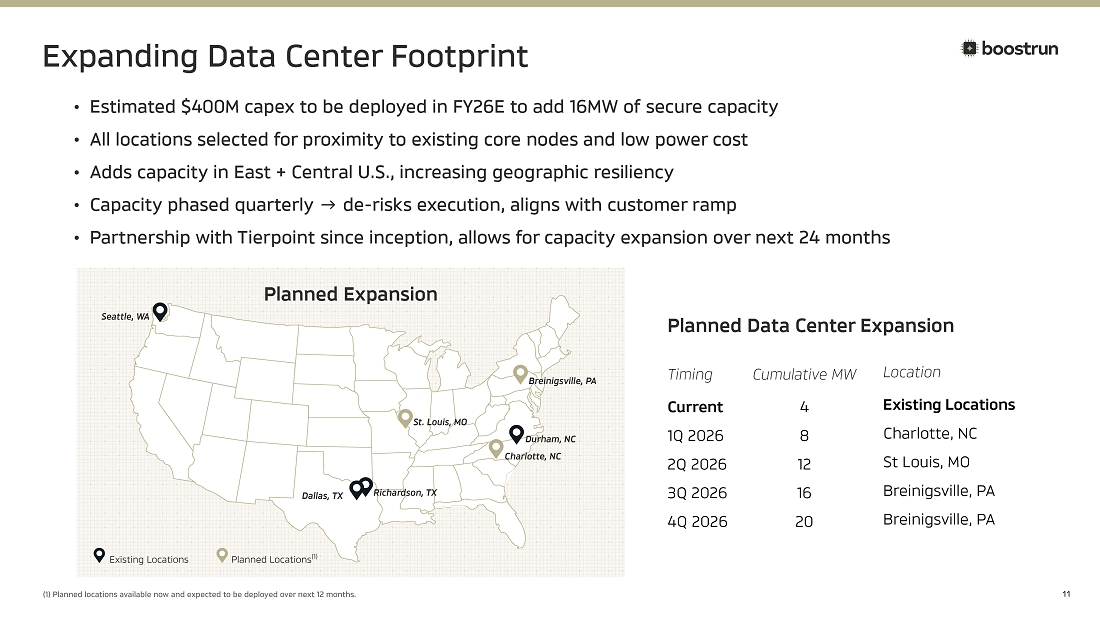
Task: Select the 1Q 2026 timing row
Action: click(x=695, y=436)
